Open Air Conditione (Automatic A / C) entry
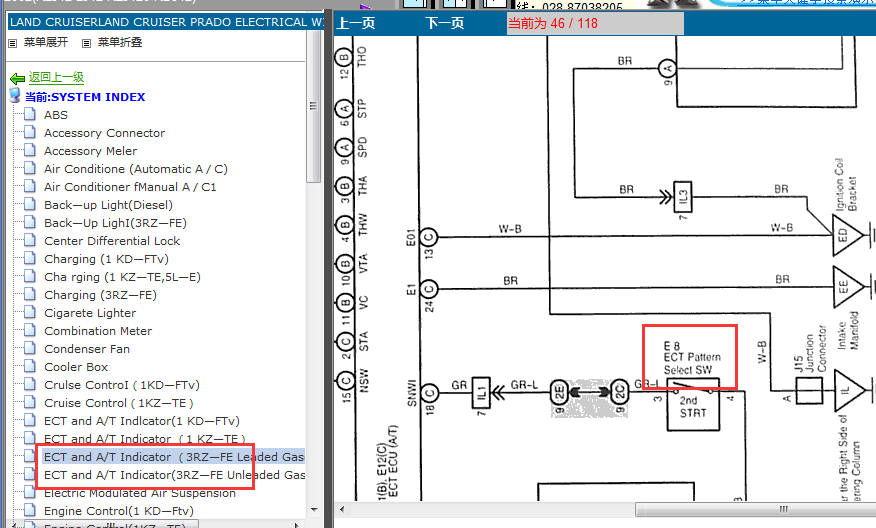The image size is (876, 528). click(x=136, y=169)
